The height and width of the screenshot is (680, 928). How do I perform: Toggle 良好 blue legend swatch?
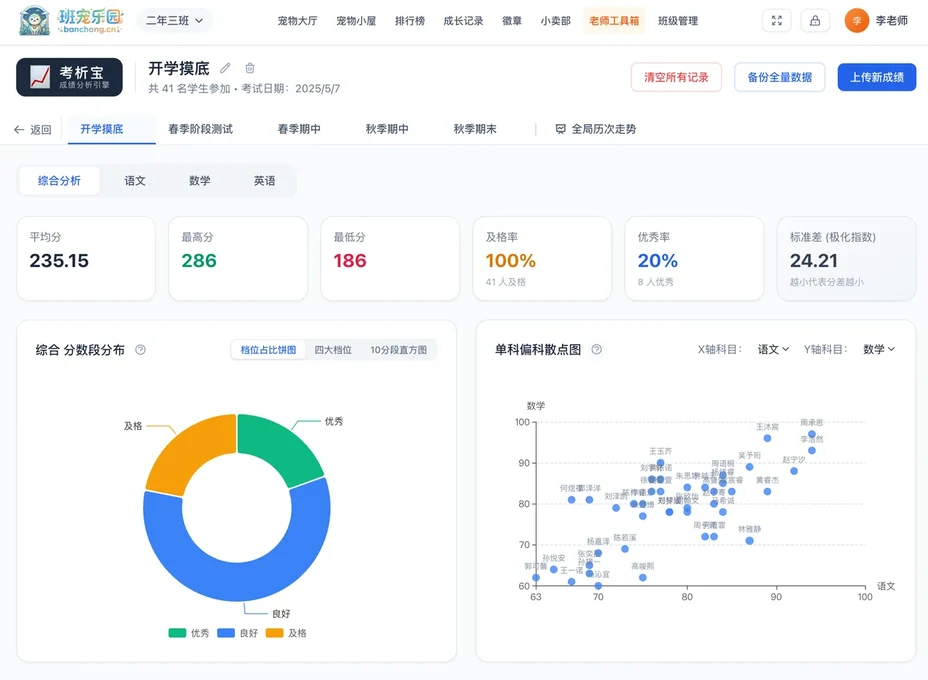[x=226, y=633]
